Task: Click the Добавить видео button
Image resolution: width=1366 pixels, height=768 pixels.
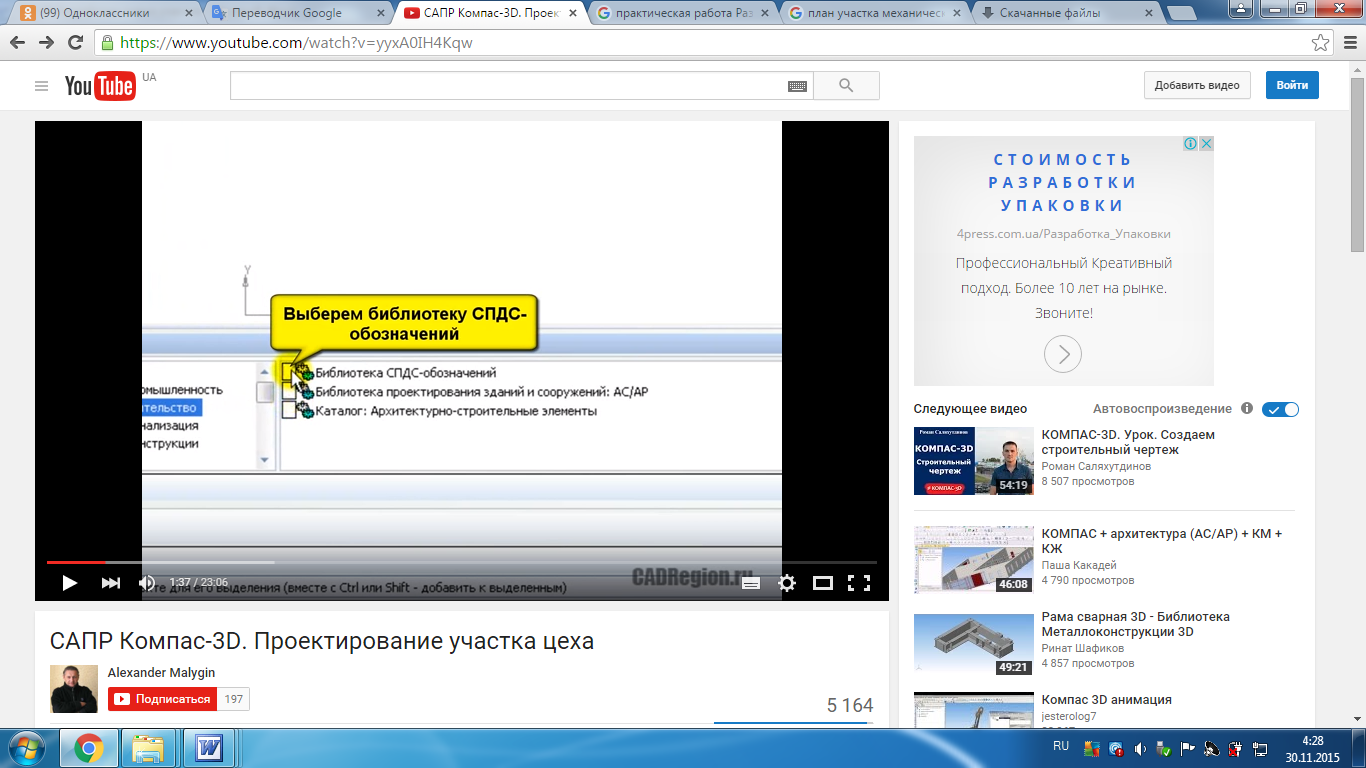Action: pos(1197,85)
